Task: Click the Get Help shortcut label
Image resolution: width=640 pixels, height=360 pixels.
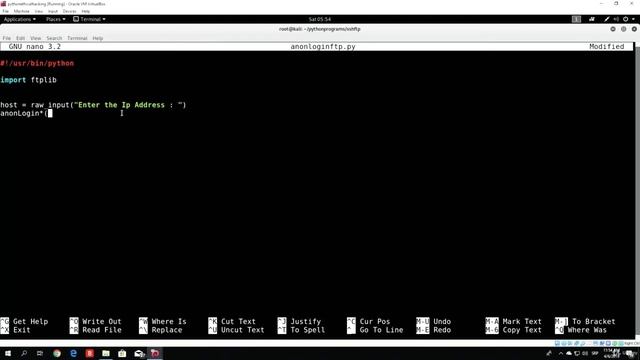Action: pos(31,322)
